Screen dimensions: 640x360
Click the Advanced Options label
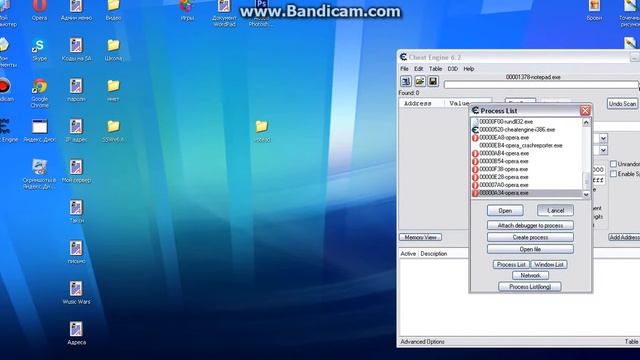point(422,342)
